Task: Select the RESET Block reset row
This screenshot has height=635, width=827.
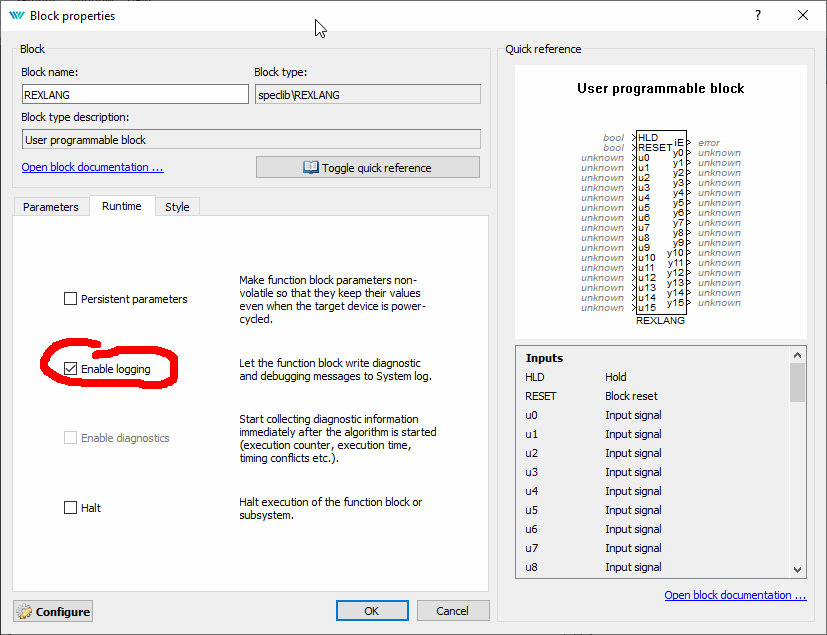Action: (652, 396)
